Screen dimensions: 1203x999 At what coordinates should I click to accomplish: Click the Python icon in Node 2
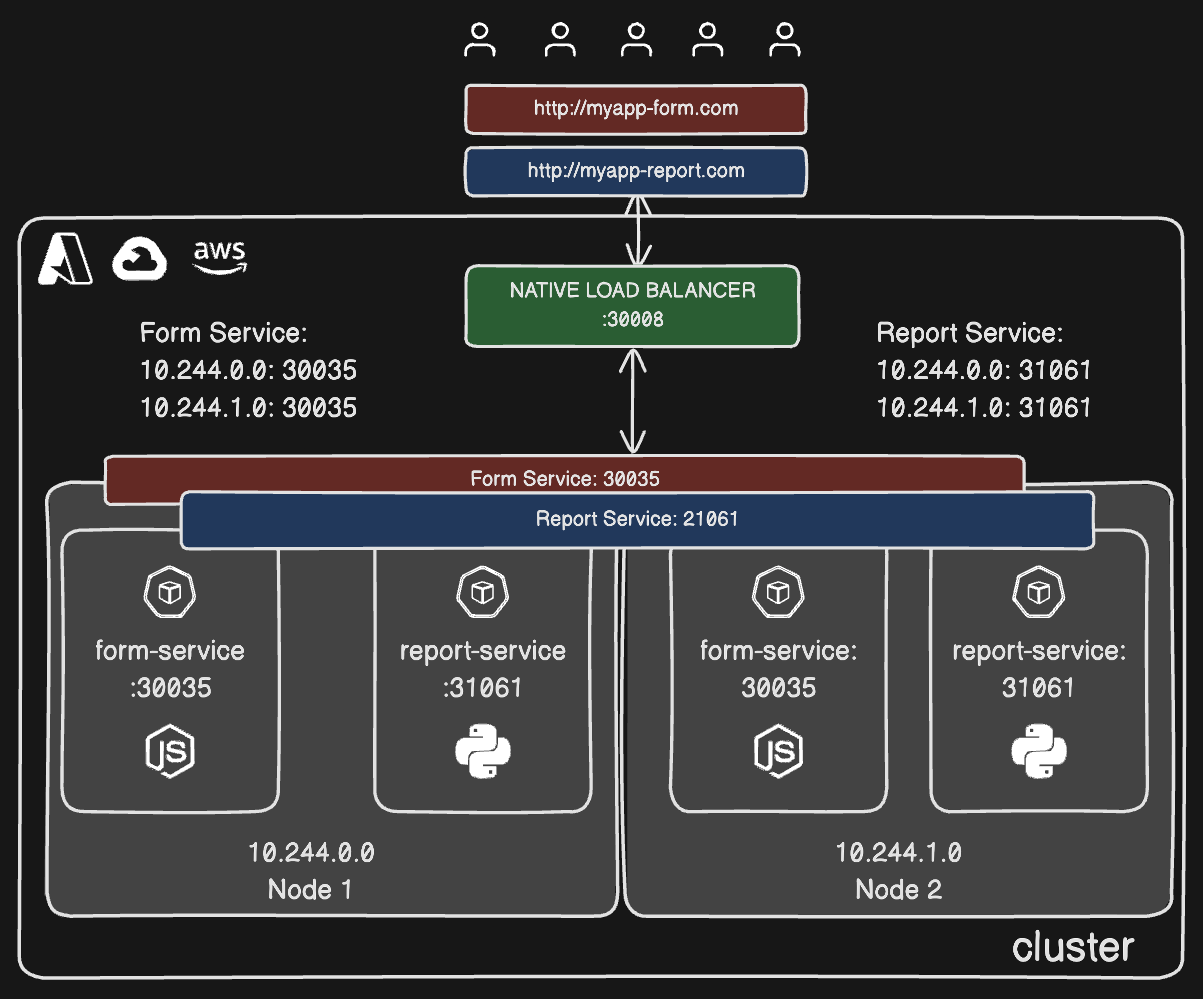click(1039, 753)
